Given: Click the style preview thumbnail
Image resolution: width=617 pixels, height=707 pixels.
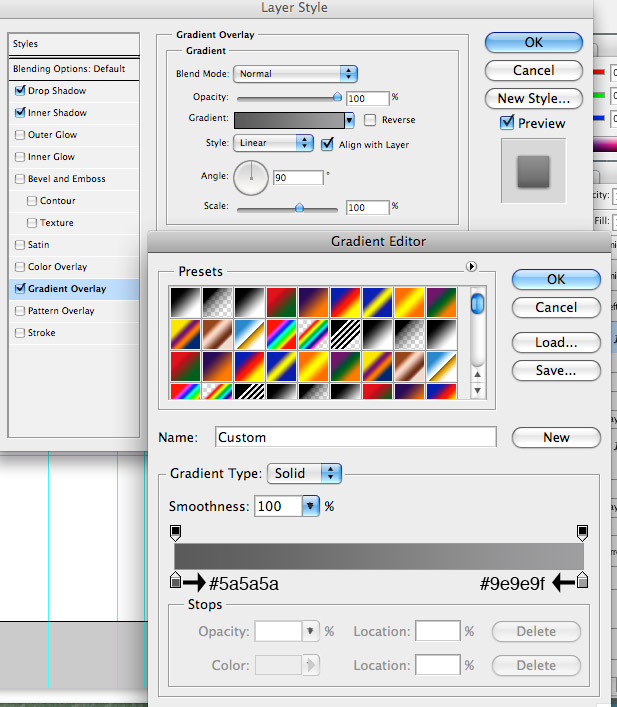Looking at the screenshot, I should (534, 171).
